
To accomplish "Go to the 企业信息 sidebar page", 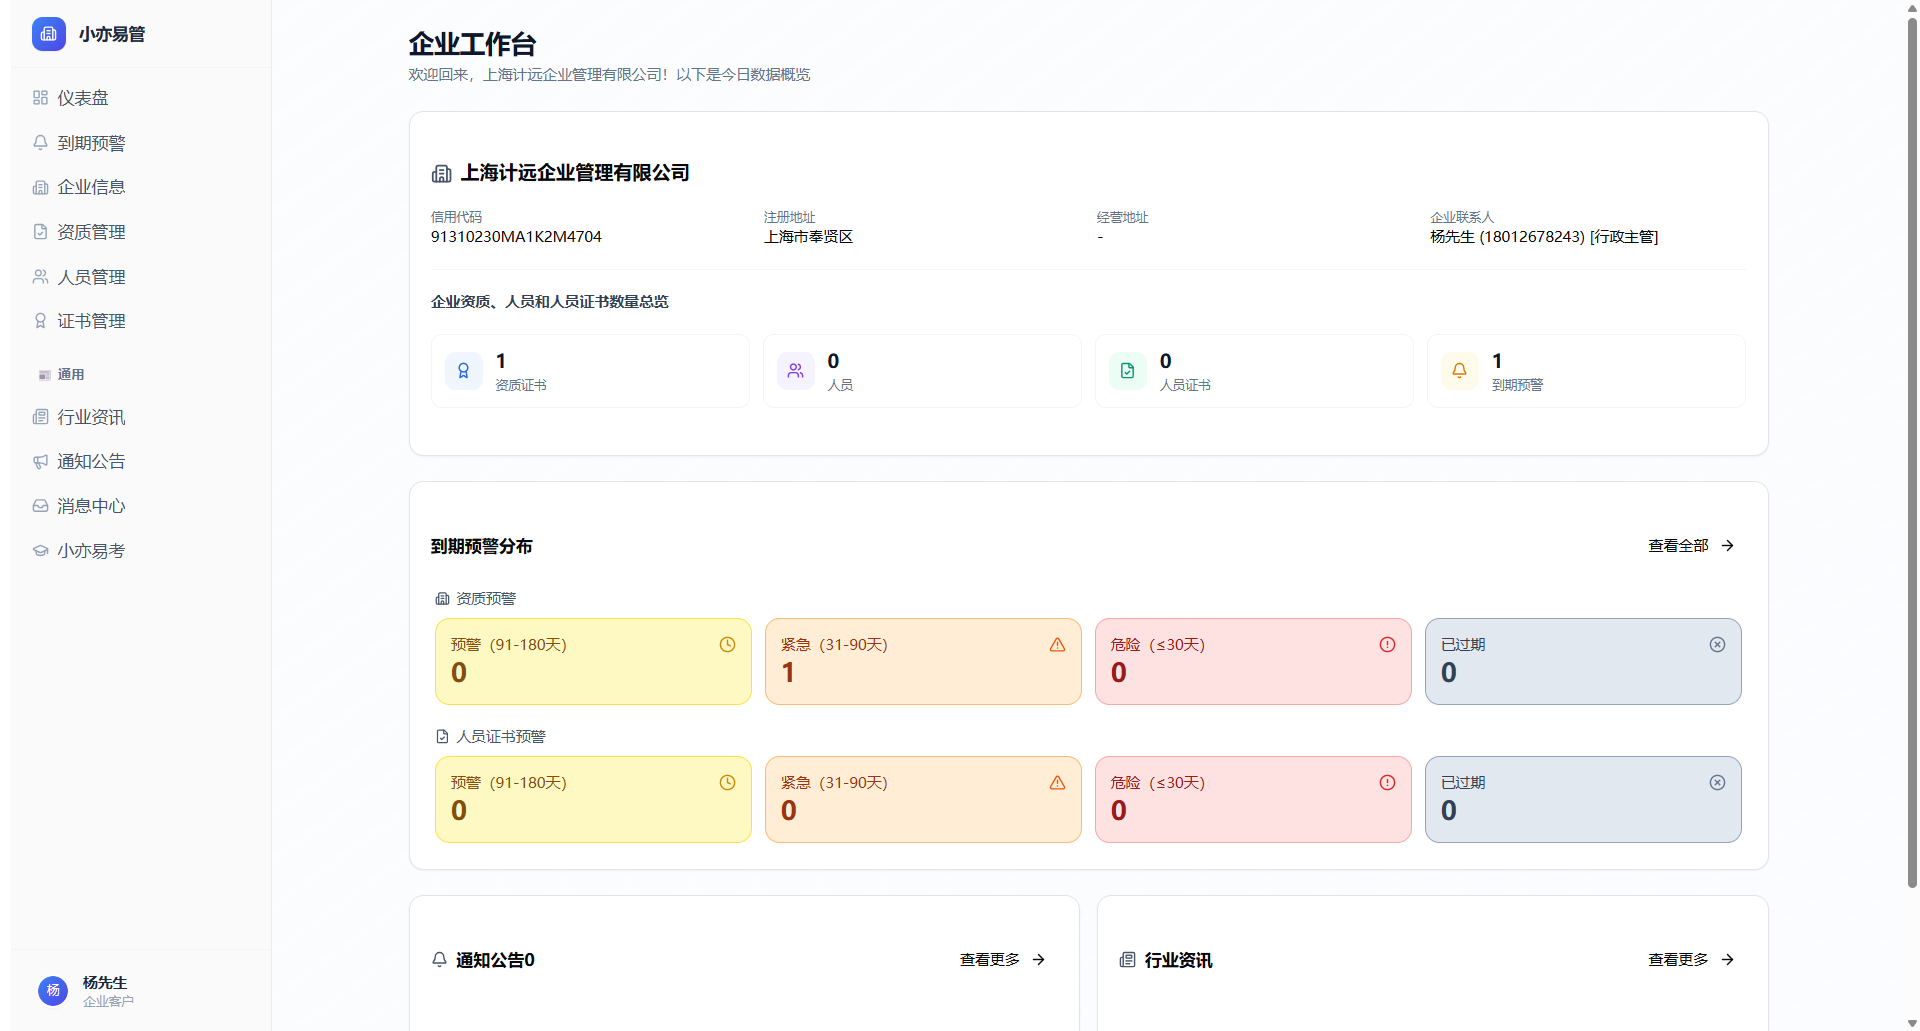I will click(141, 187).
